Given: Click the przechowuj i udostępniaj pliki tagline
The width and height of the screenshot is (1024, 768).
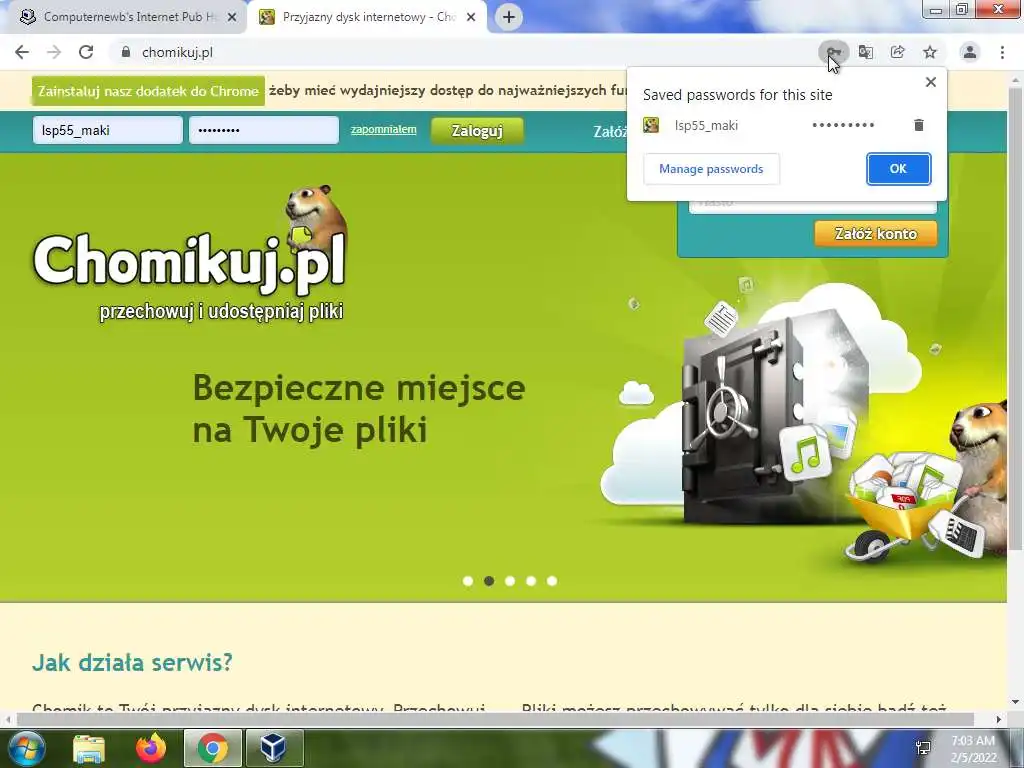Looking at the screenshot, I should click(x=221, y=312).
